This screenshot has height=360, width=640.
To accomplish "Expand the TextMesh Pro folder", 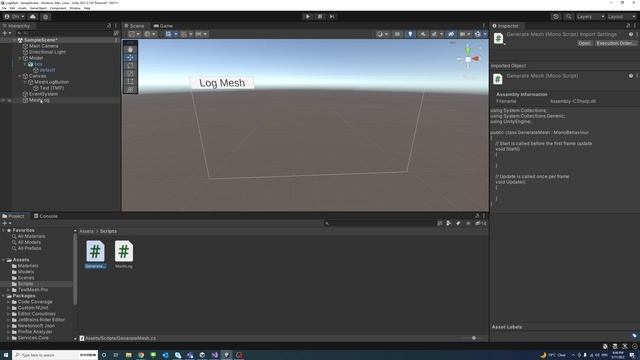I will click(x=8, y=290).
